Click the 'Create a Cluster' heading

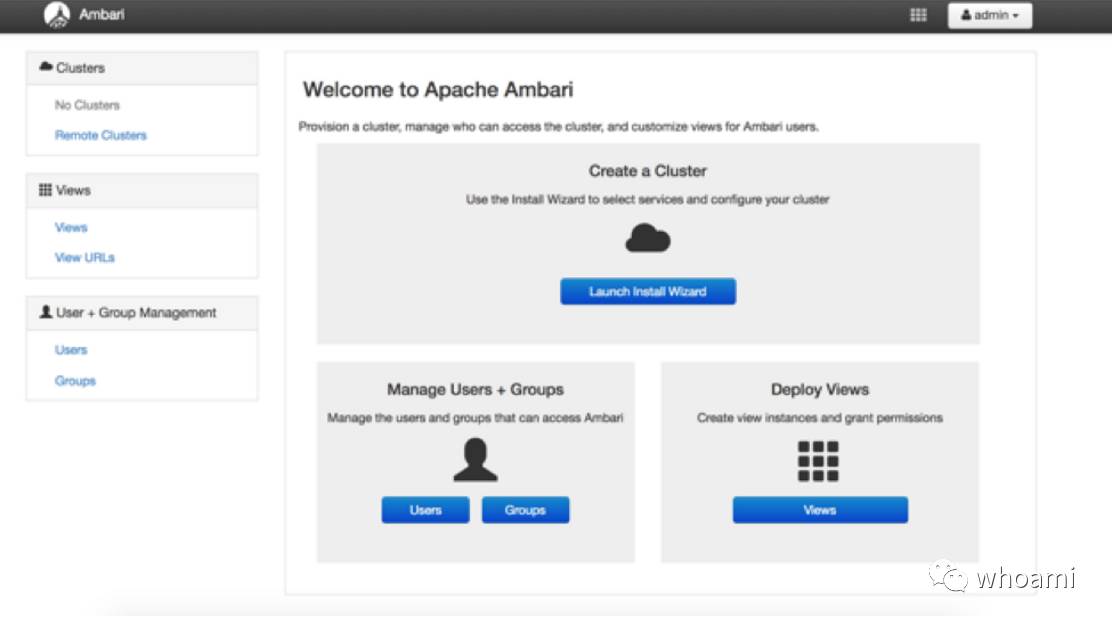click(x=647, y=171)
